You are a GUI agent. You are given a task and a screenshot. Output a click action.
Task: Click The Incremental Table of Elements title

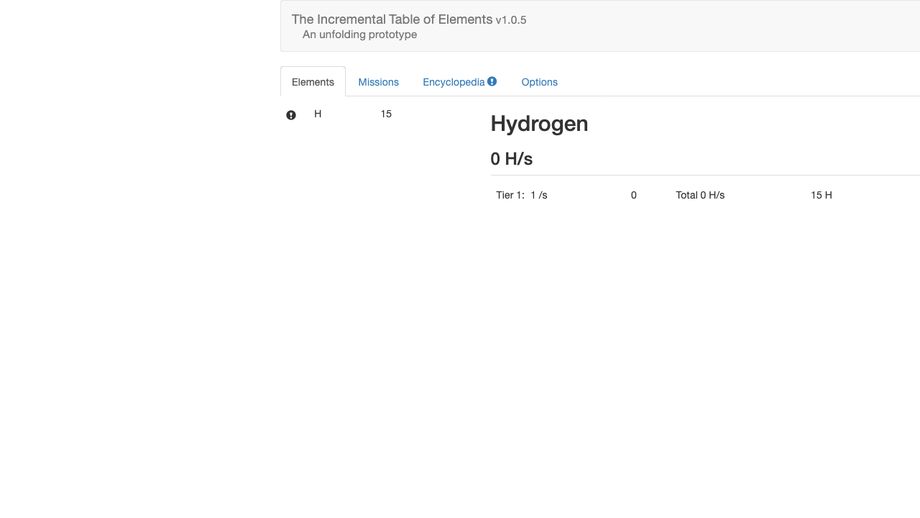pos(392,19)
